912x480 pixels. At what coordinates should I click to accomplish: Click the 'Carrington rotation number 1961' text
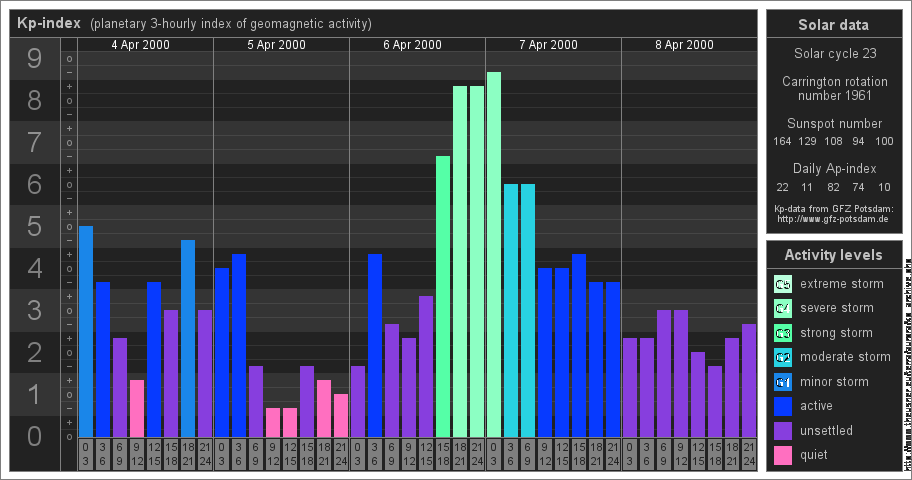pyautogui.click(x=834, y=88)
